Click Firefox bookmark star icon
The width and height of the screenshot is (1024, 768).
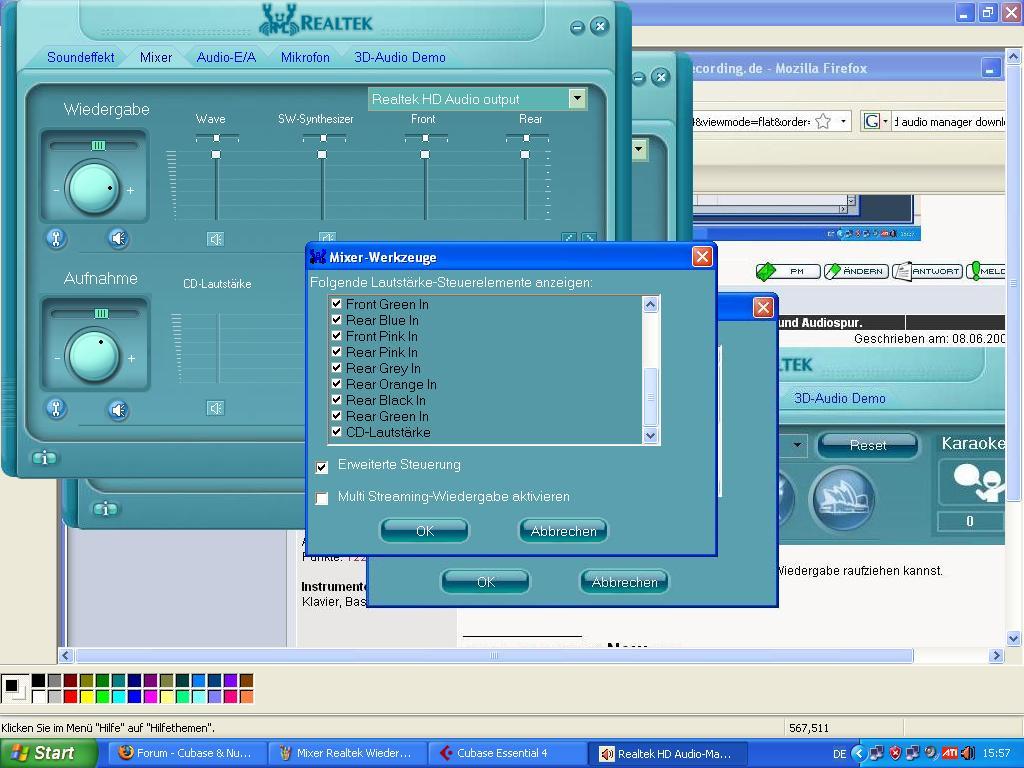pos(823,121)
